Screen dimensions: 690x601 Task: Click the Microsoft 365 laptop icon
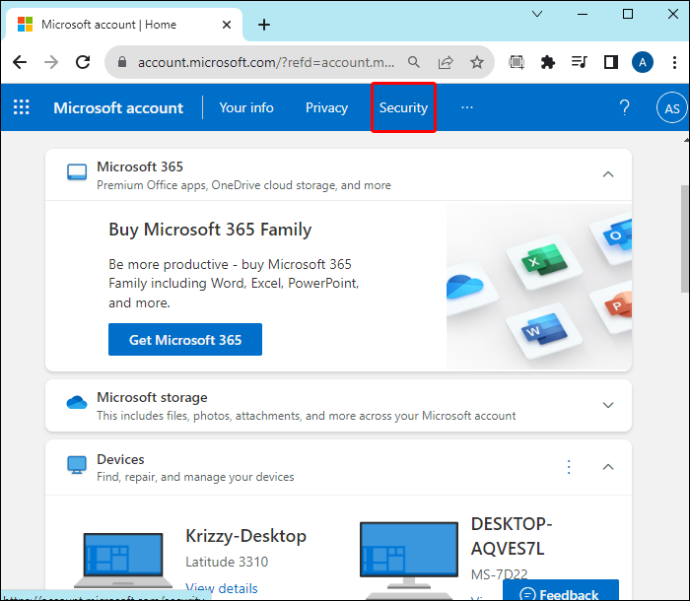click(77, 172)
